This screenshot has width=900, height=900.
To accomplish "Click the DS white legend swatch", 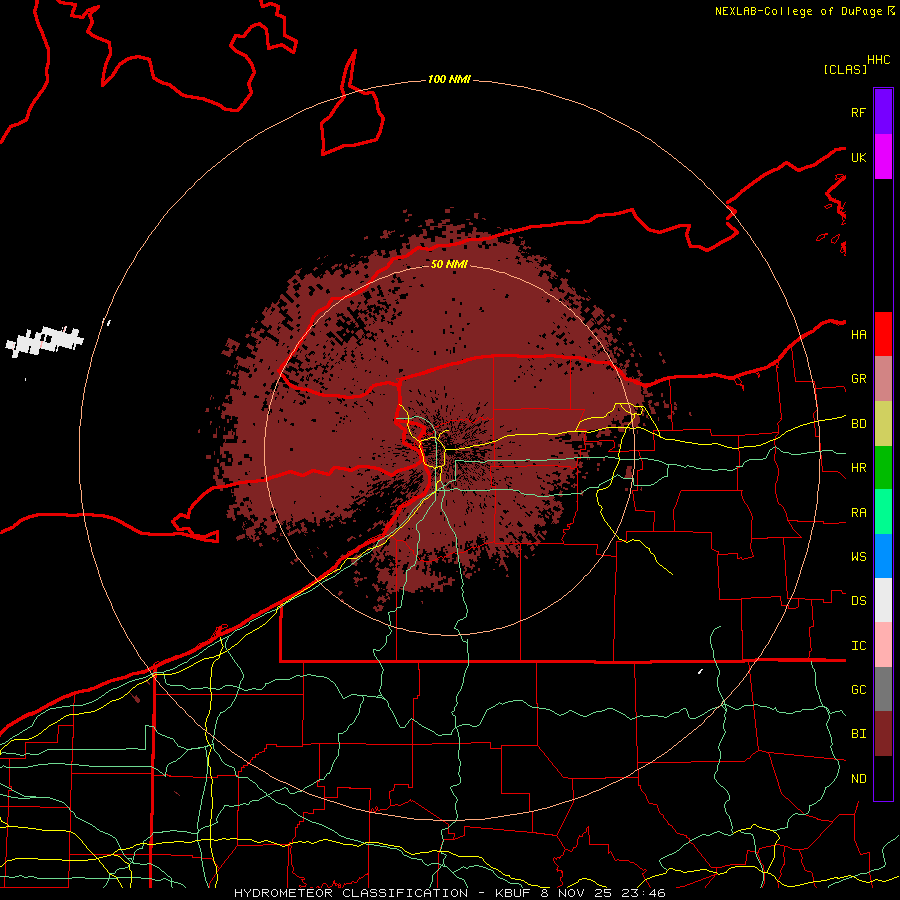I will click(x=883, y=600).
